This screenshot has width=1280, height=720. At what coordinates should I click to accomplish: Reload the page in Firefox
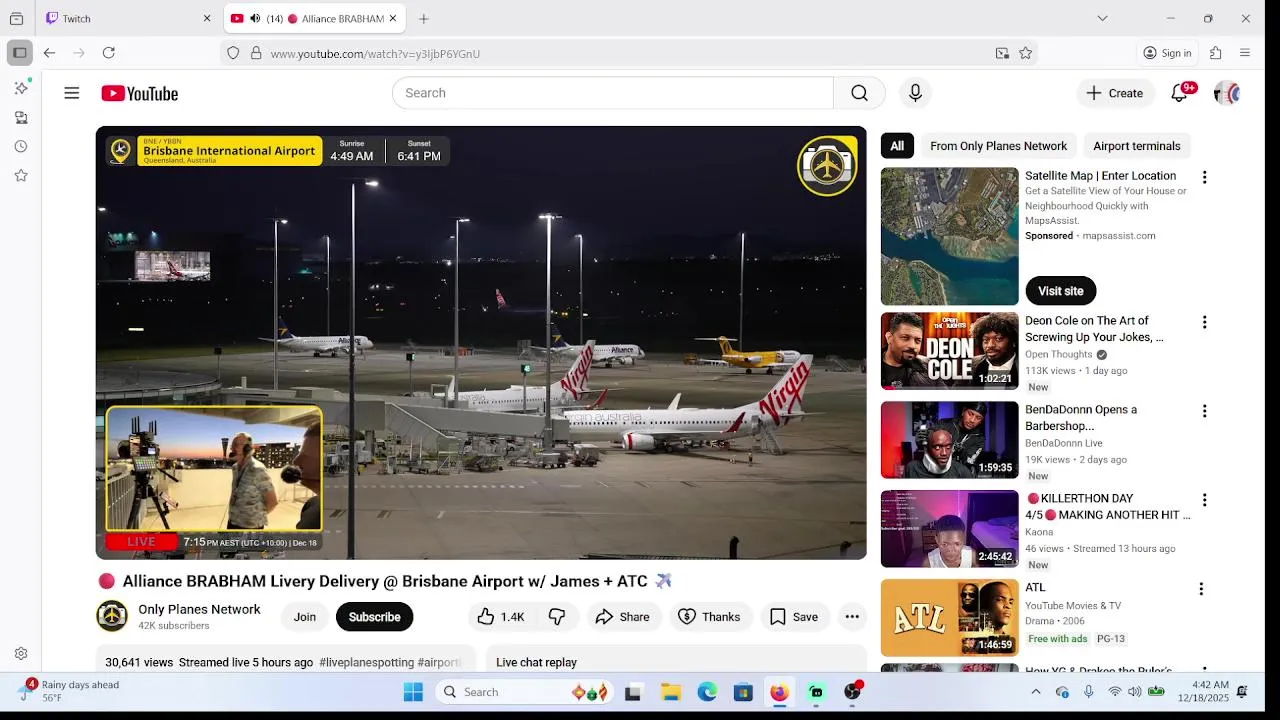click(109, 53)
